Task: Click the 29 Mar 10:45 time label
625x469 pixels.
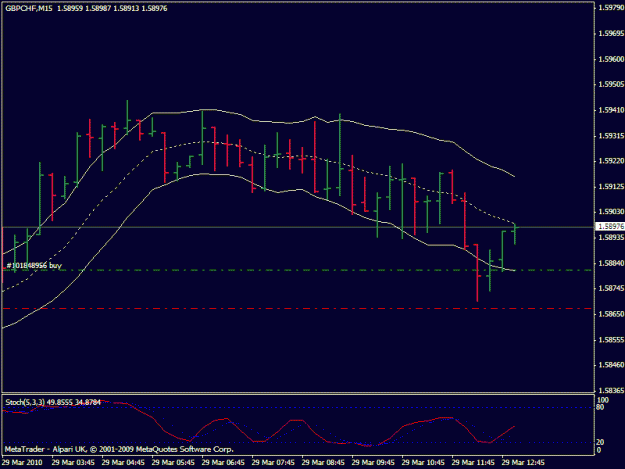Action: click(423, 463)
